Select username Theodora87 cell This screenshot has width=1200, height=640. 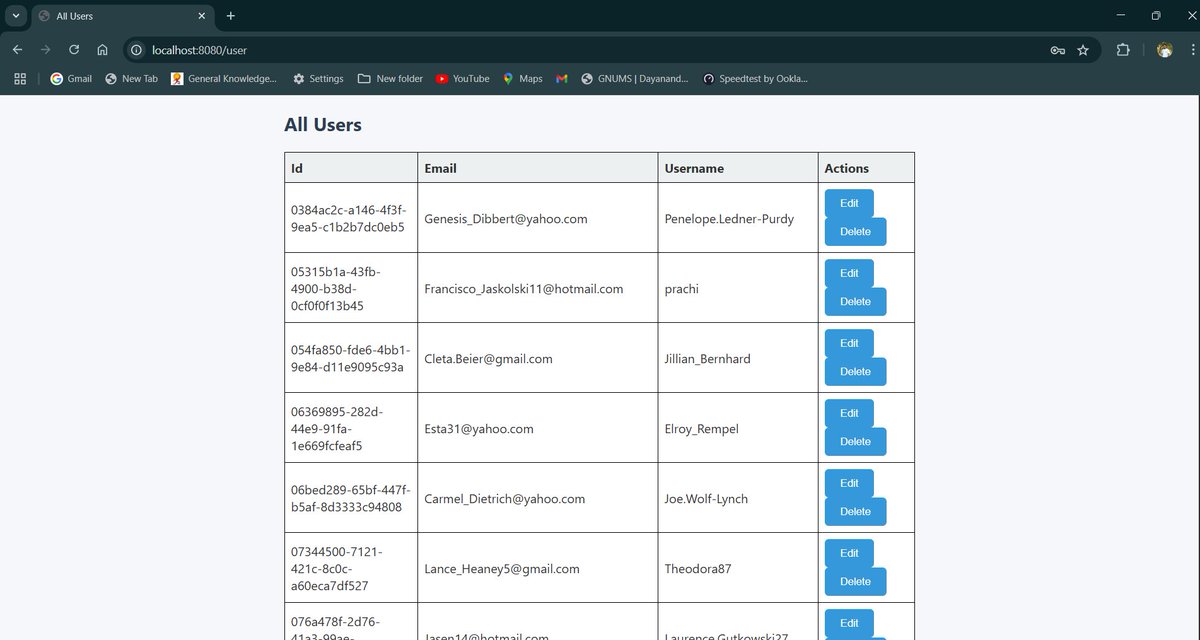point(738,568)
